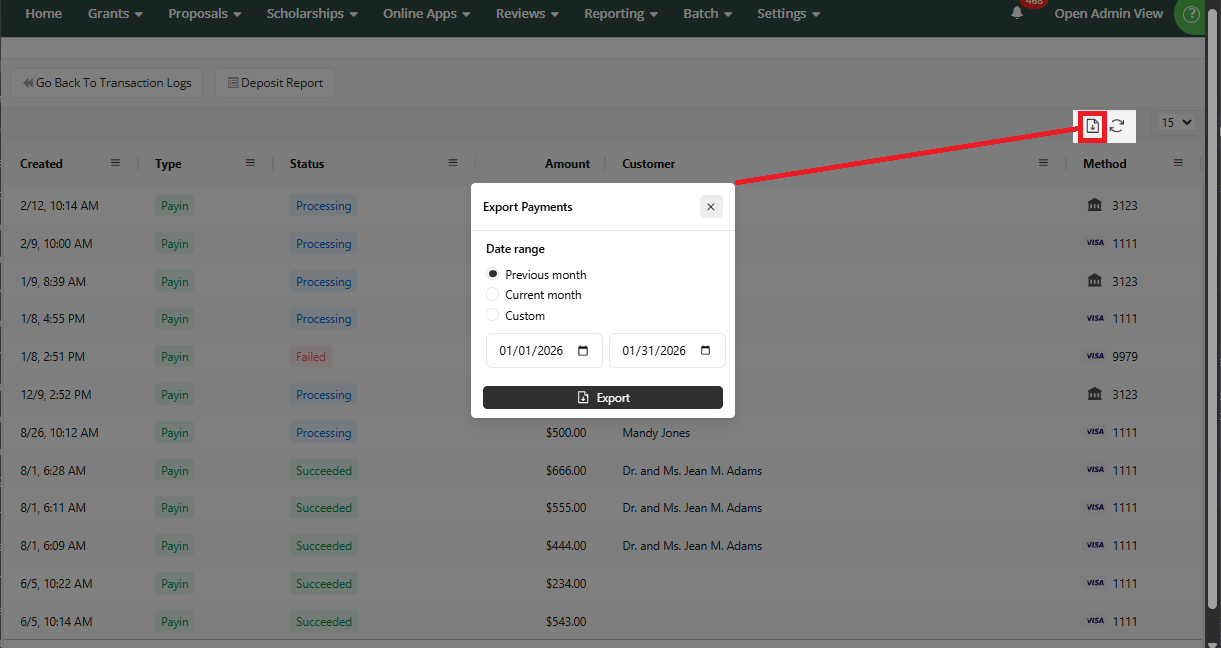
Task: Click the 1/8, 2:51 PM created cell
Action: [52, 356]
